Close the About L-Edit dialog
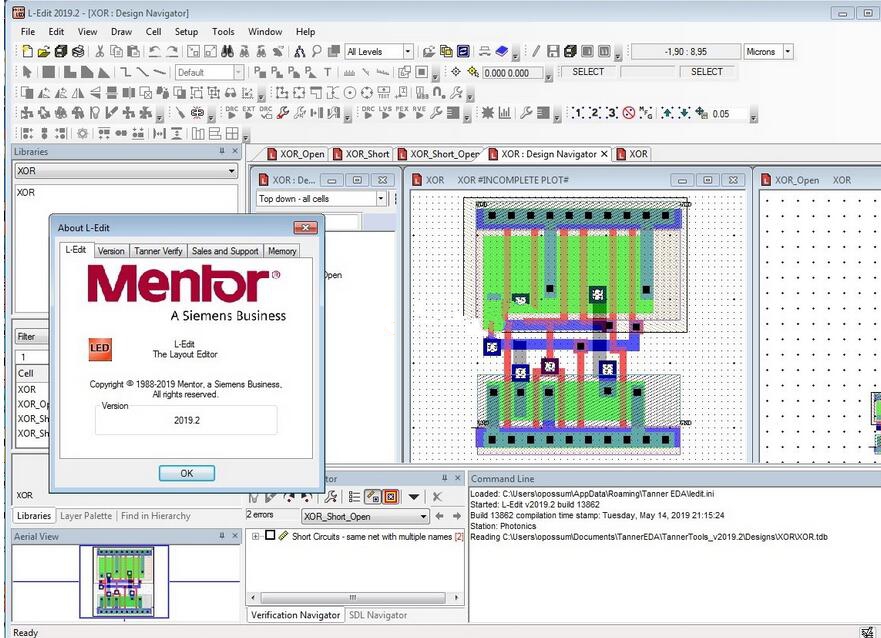The height and width of the screenshot is (638, 881). (x=306, y=227)
